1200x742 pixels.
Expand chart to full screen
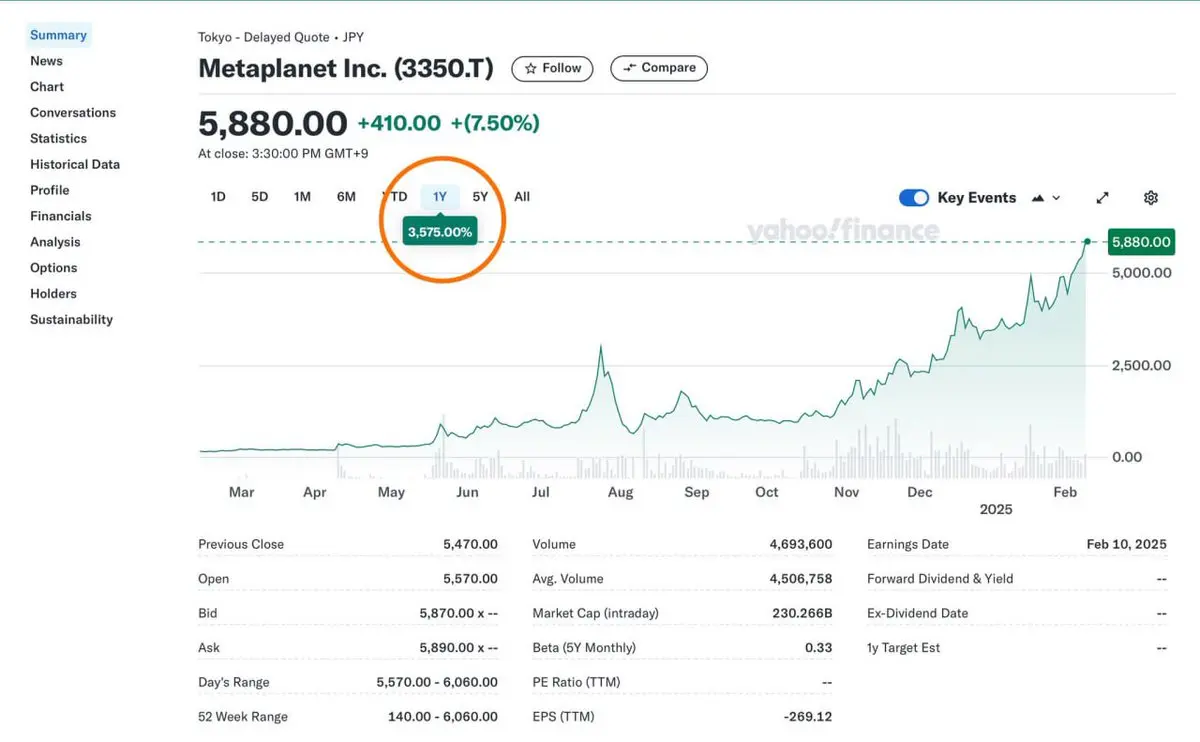(x=1103, y=198)
